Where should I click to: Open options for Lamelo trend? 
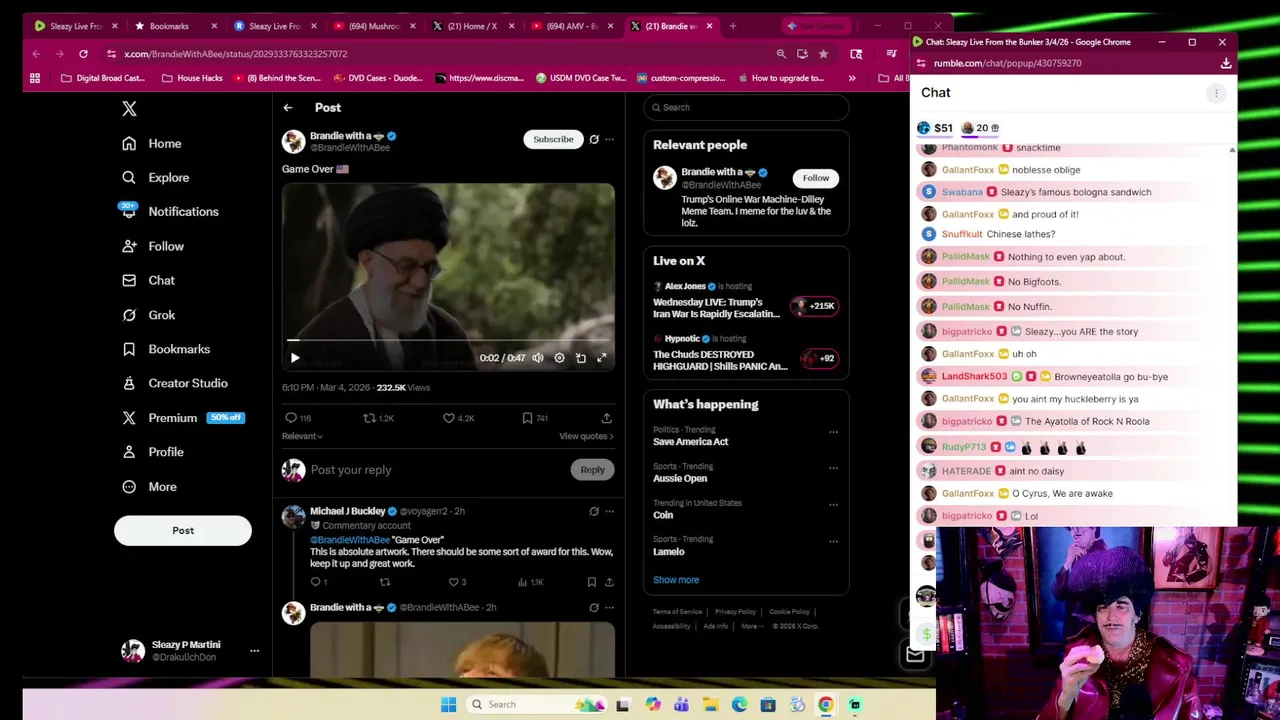pyautogui.click(x=833, y=541)
